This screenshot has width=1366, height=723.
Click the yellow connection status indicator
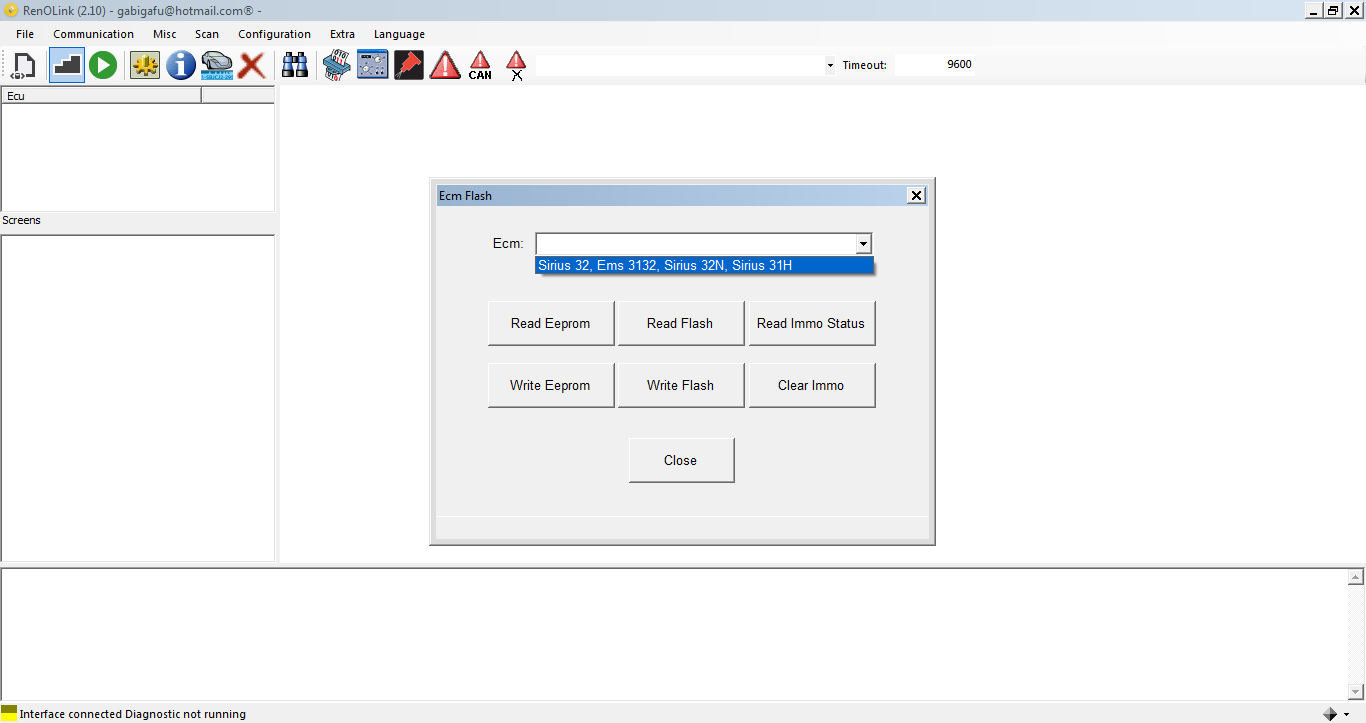pos(9,713)
